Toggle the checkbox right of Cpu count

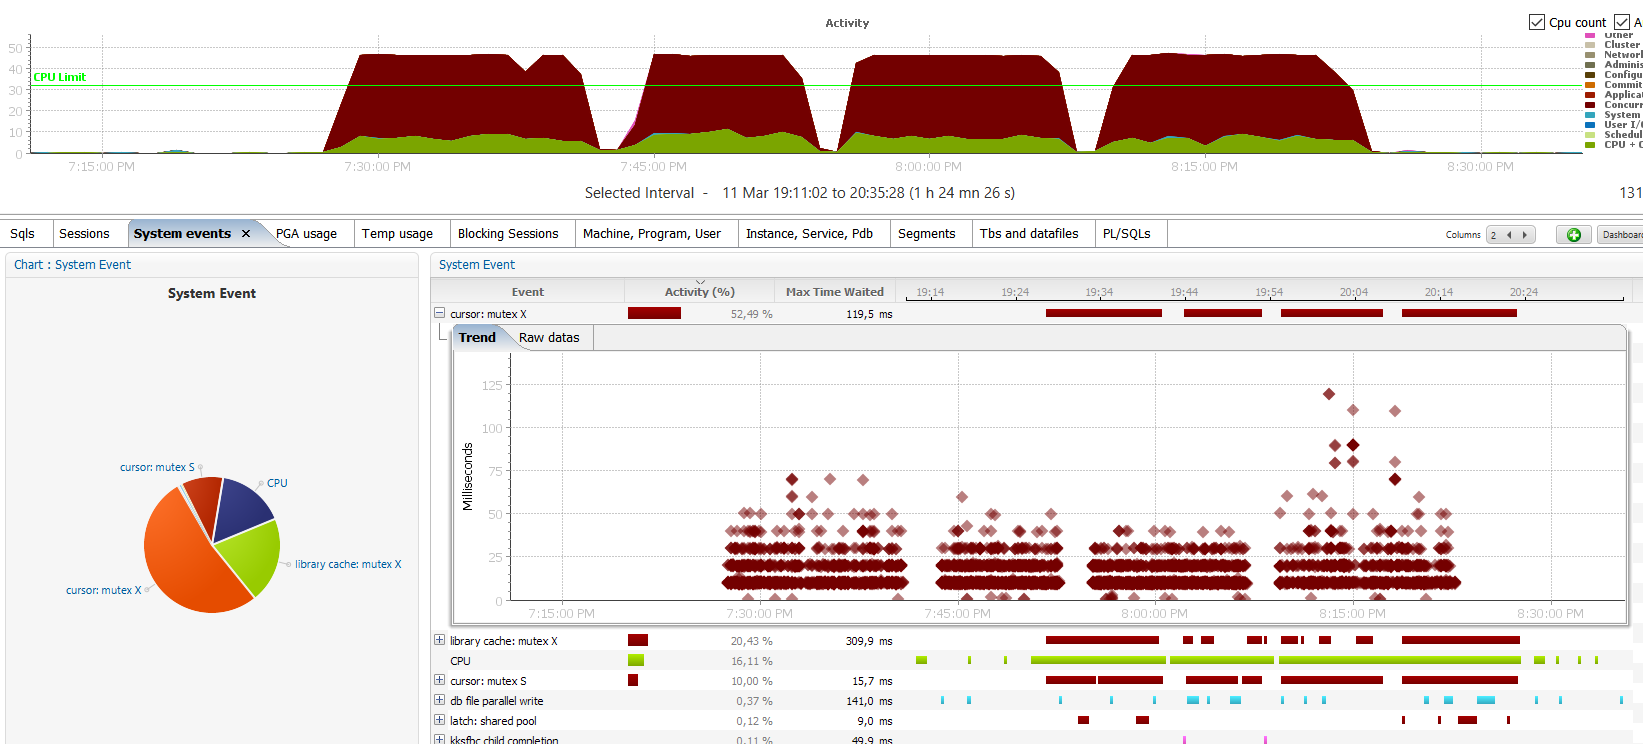coord(1622,22)
